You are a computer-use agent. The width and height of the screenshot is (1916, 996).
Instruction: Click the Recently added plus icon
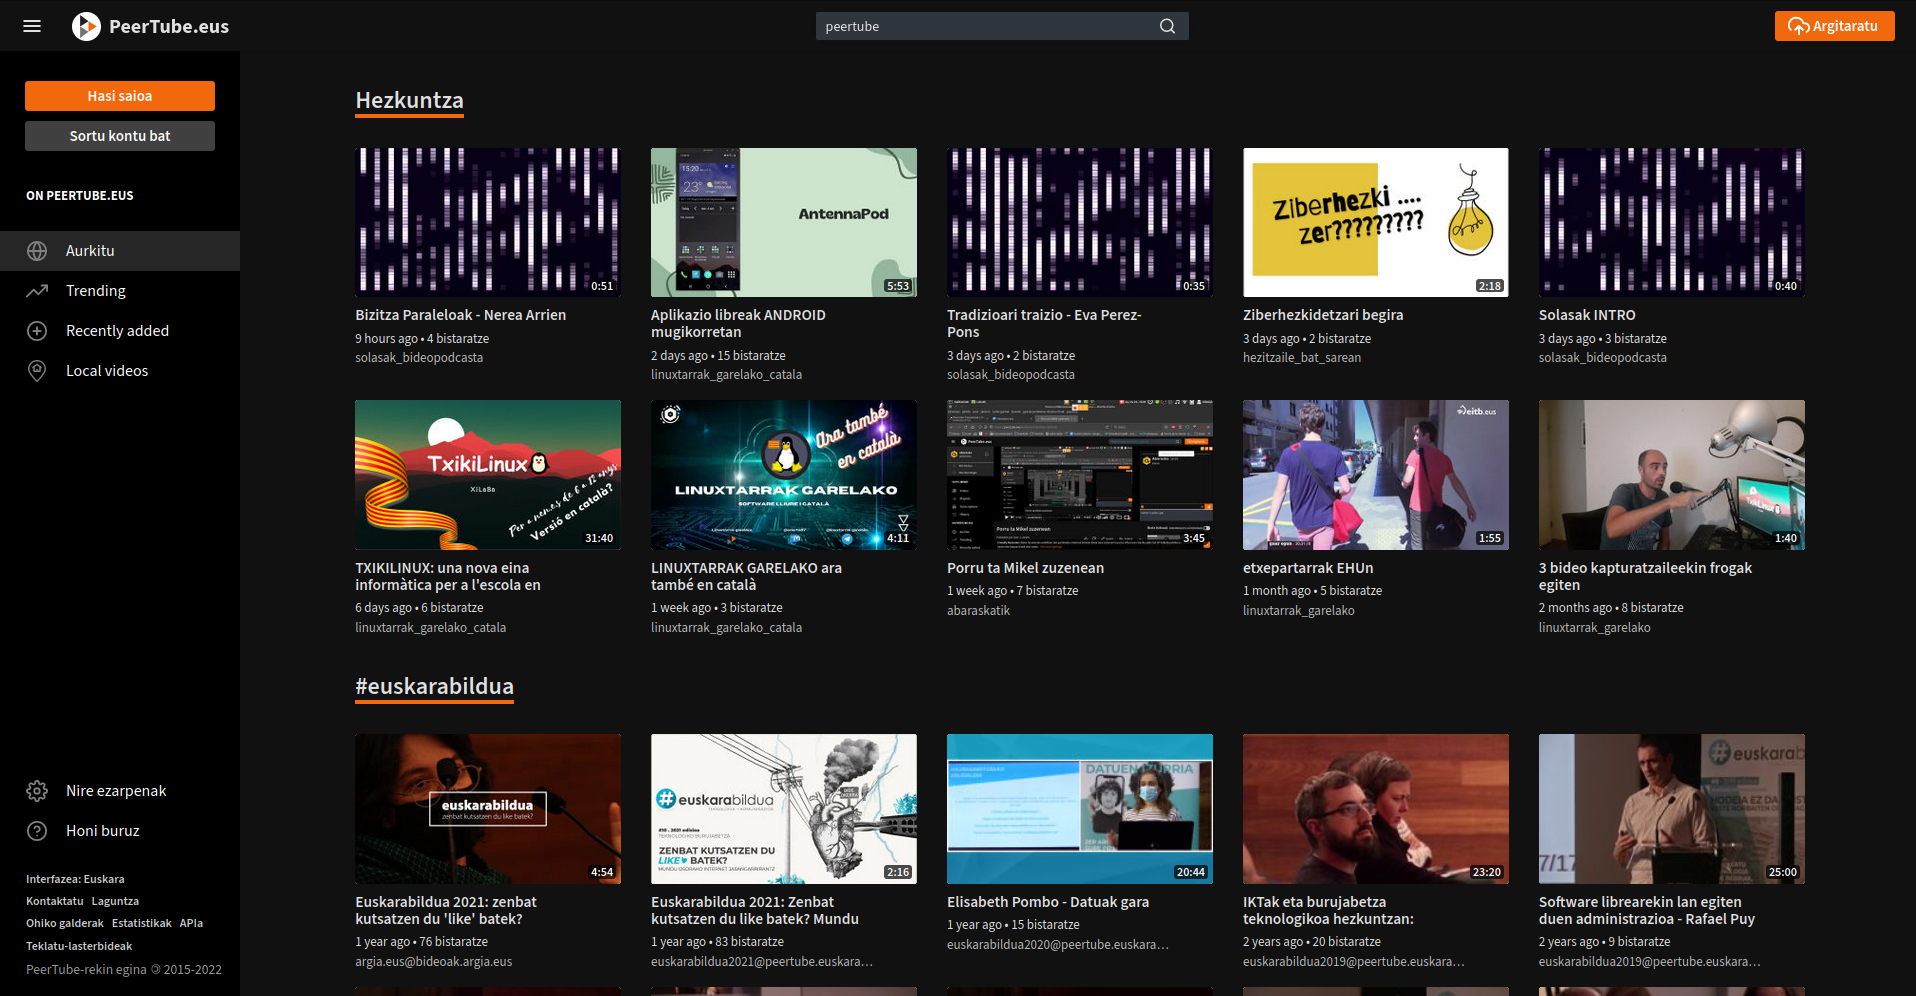pos(37,331)
